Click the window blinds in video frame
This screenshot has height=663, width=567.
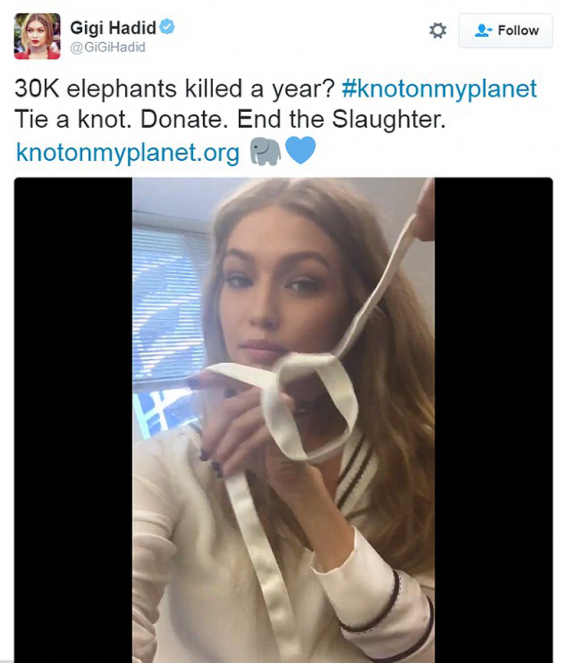[167, 302]
